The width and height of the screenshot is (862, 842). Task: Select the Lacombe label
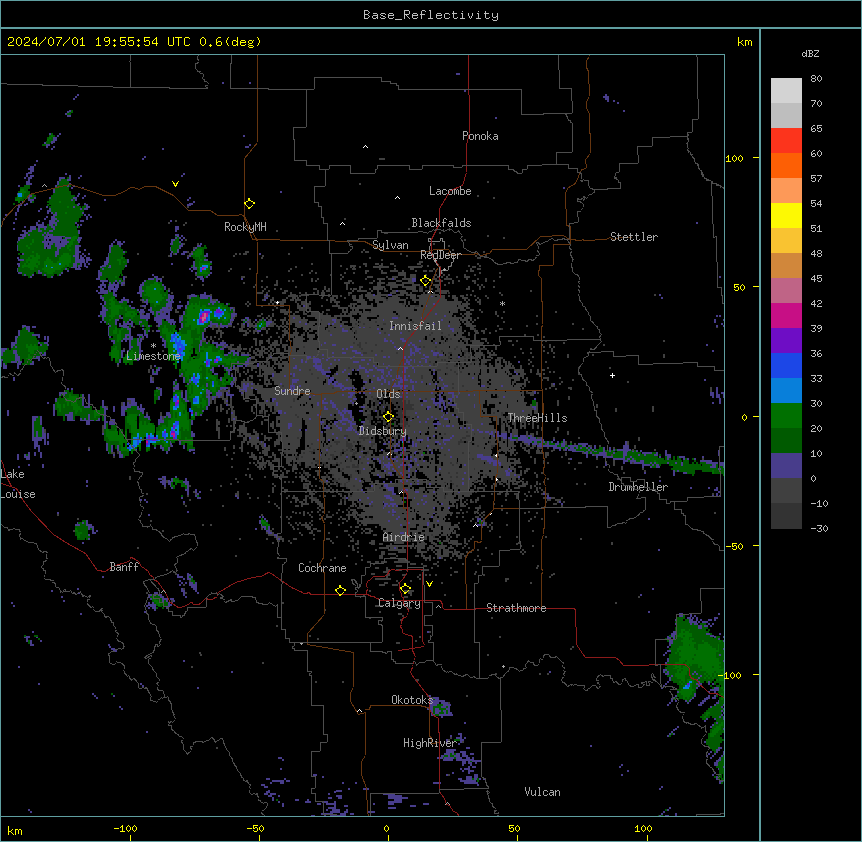click(450, 191)
